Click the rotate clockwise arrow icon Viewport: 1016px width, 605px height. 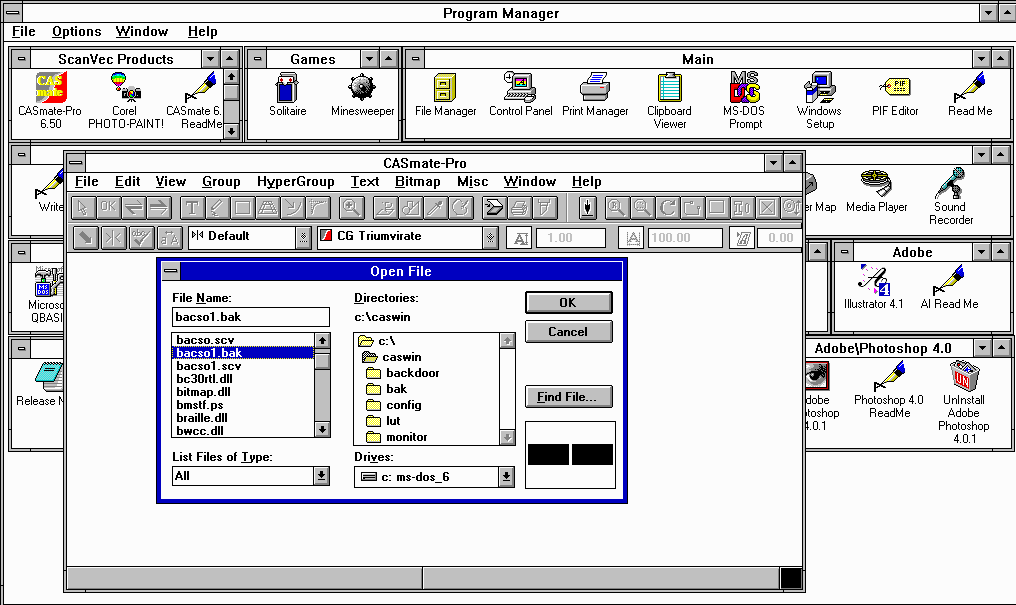(x=667, y=207)
